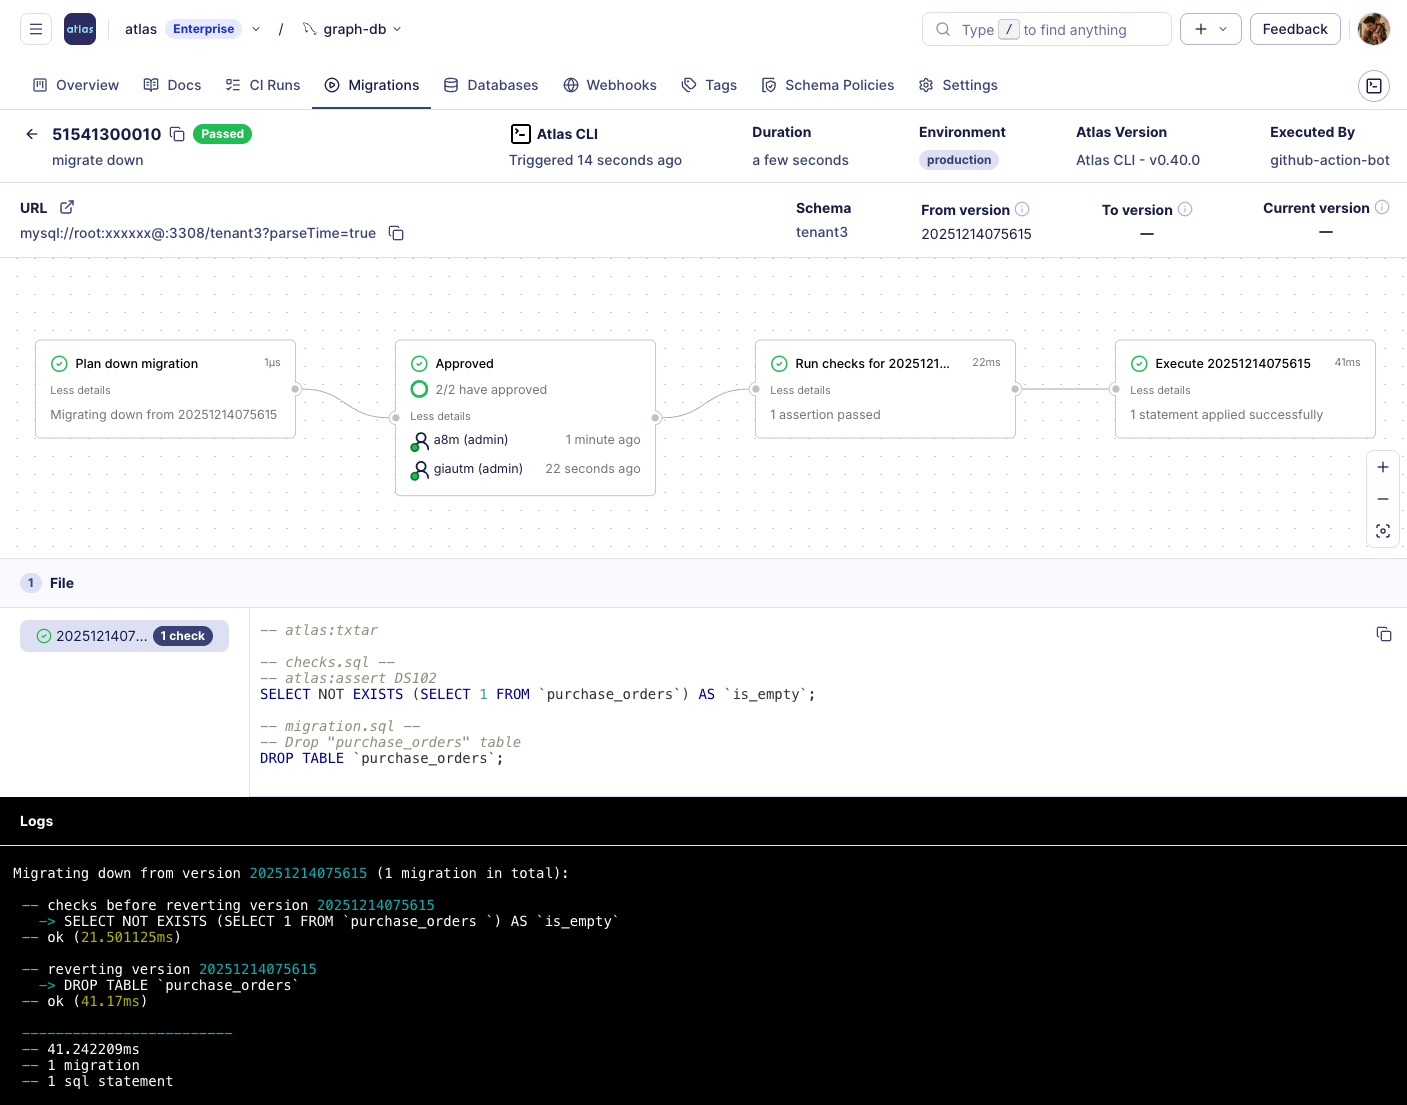Open the database URL external link icon
This screenshot has width=1407, height=1105.
(x=67, y=208)
